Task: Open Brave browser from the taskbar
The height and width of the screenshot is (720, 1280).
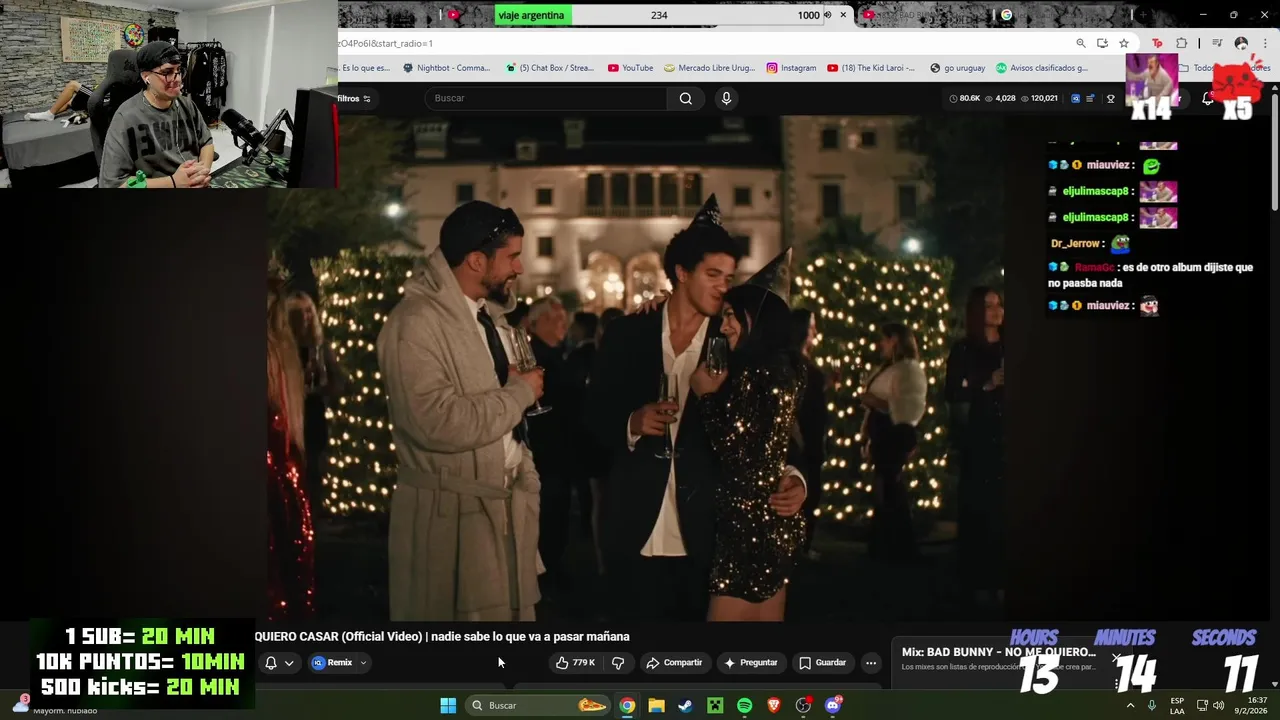Action: coord(774,705)
